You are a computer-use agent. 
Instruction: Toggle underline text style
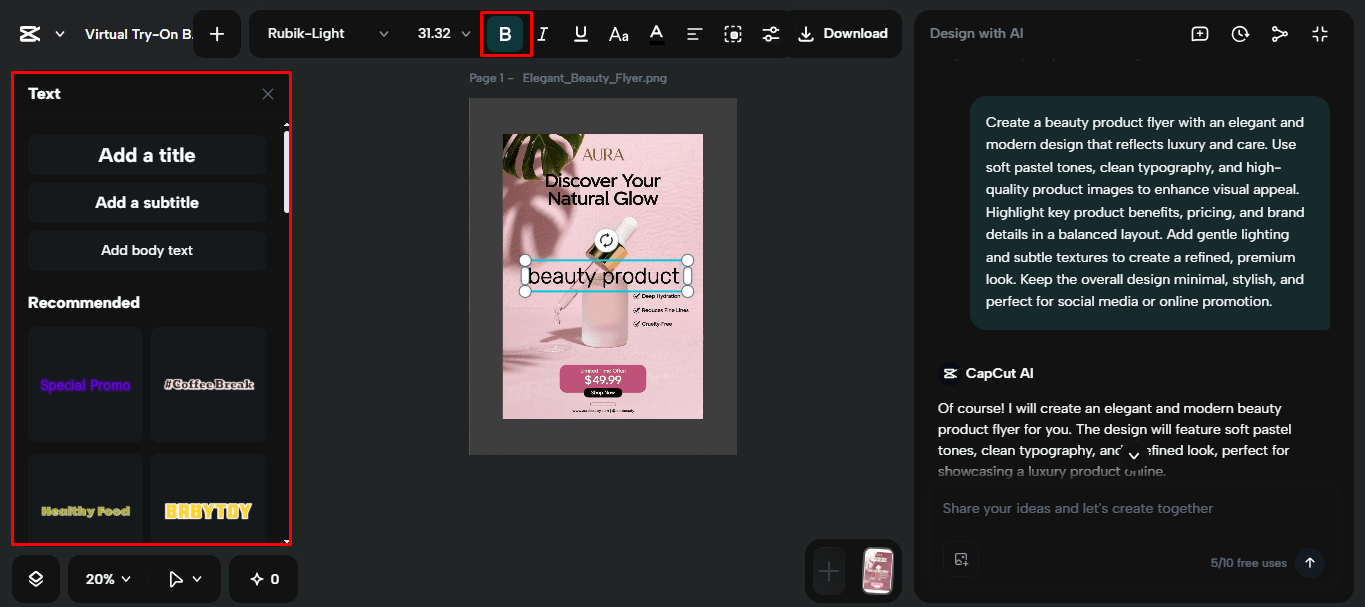point(580,34)
